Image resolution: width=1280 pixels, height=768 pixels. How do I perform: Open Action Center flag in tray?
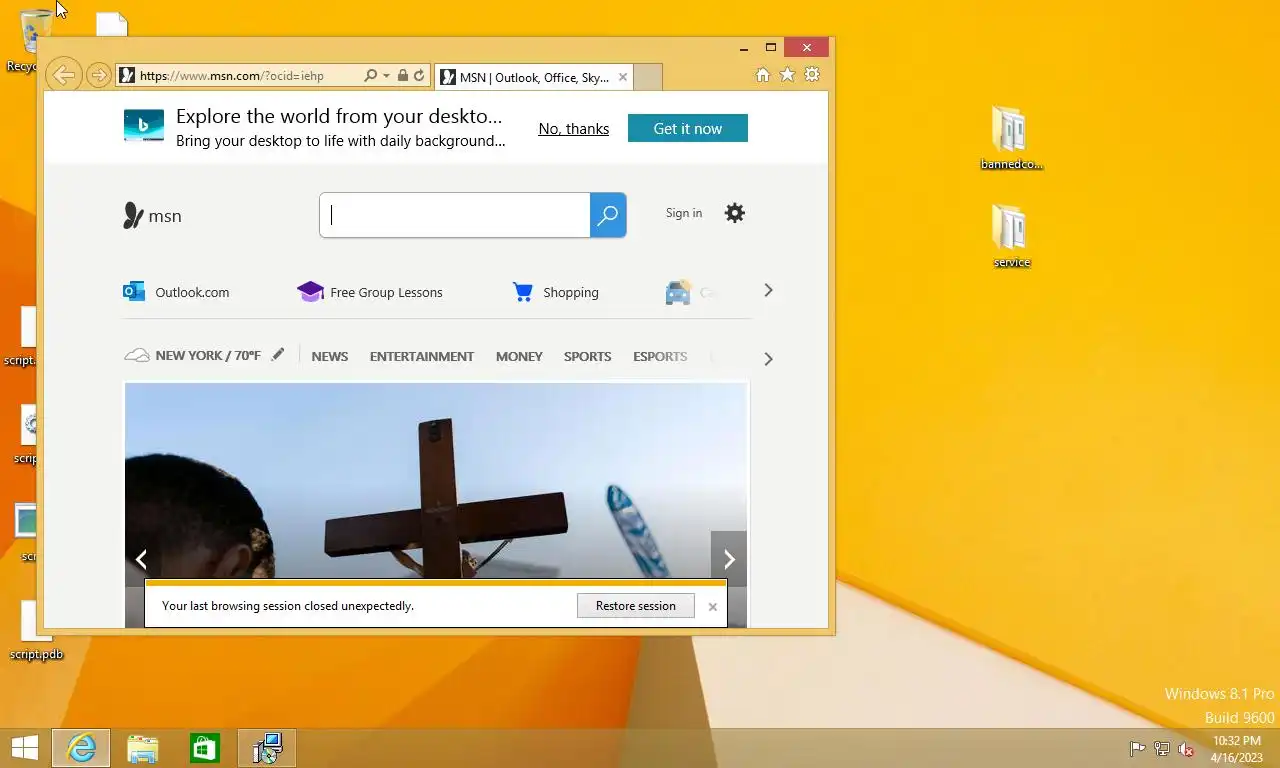coord(1137,749)
